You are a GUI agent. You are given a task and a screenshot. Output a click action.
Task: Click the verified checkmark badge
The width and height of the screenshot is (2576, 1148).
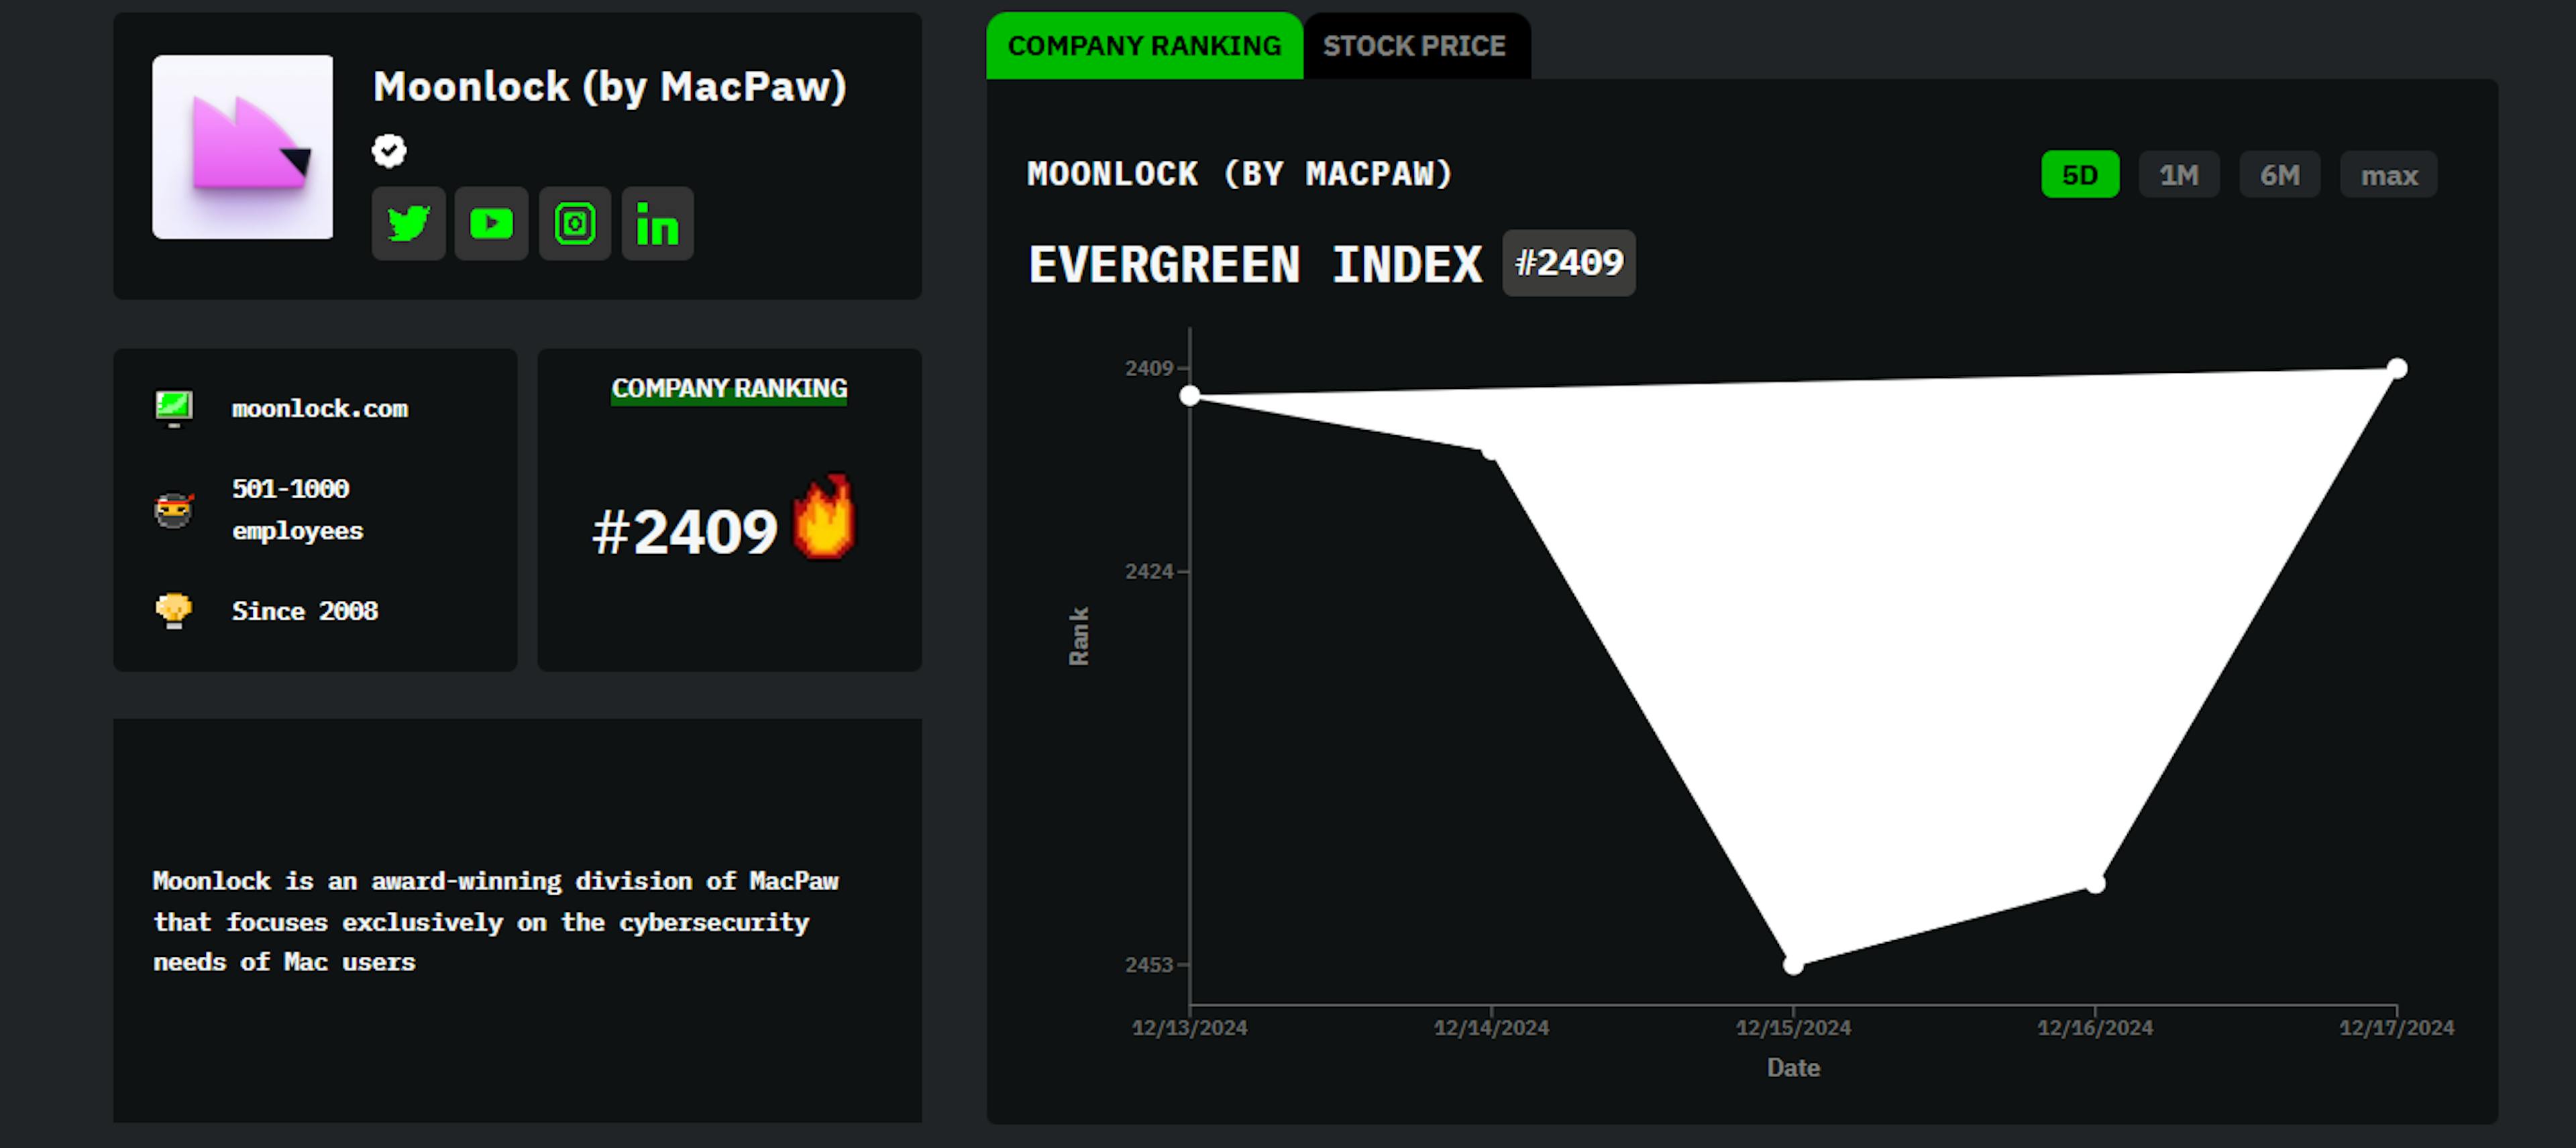[389, 151]
